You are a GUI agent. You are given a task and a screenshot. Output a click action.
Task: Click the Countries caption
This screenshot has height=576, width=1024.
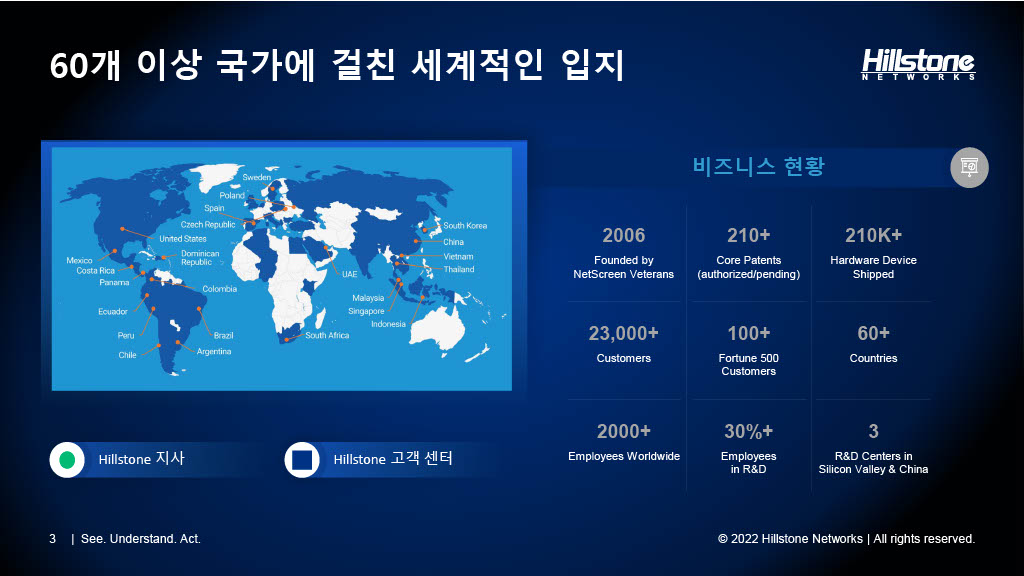tap(873, 358)
